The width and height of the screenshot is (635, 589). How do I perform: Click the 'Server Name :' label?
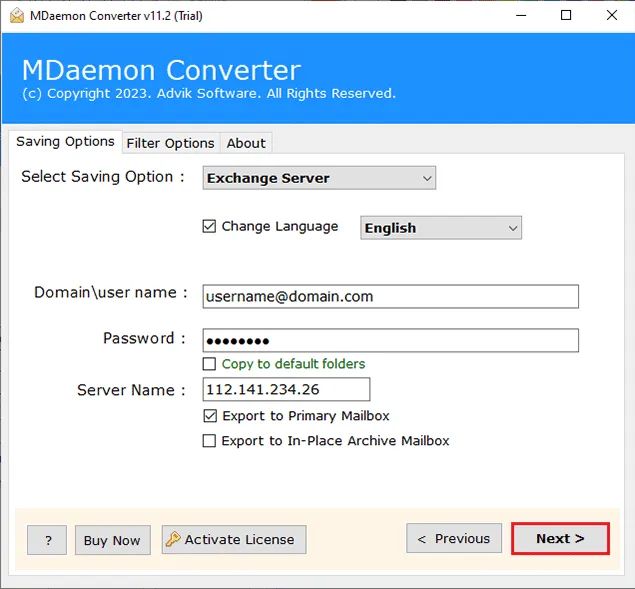tap(131, 390)
